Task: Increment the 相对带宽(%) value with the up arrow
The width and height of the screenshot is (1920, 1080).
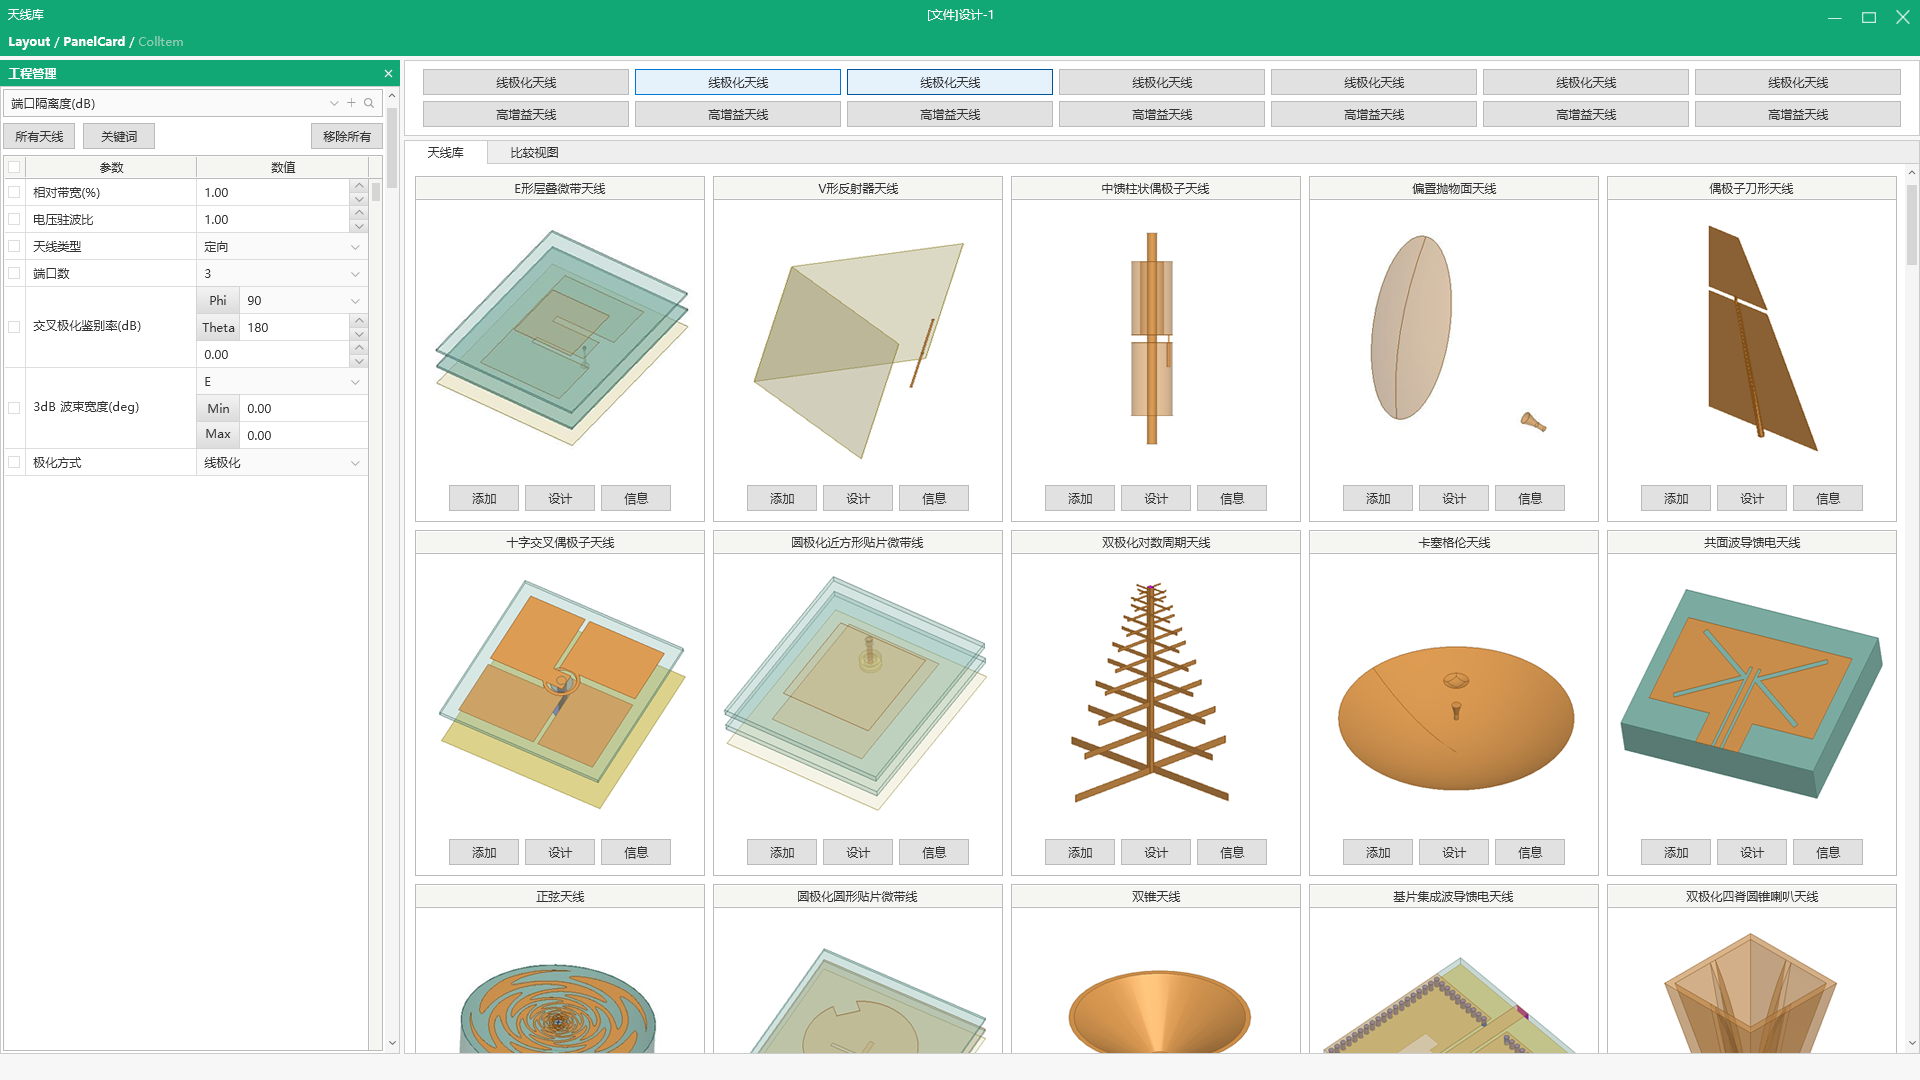Action: (359, 186)
